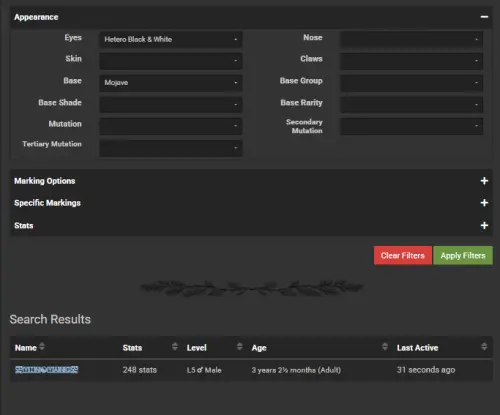Click the Specific Markings header label
Viewport: 500px width, 415px height.
click(47, 203)
